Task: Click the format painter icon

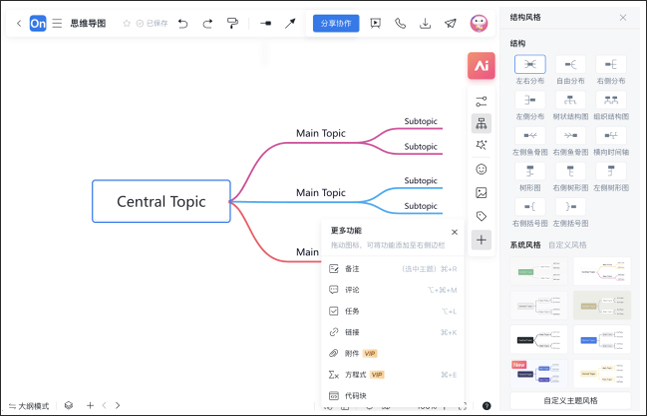Action: pos(232,23)
